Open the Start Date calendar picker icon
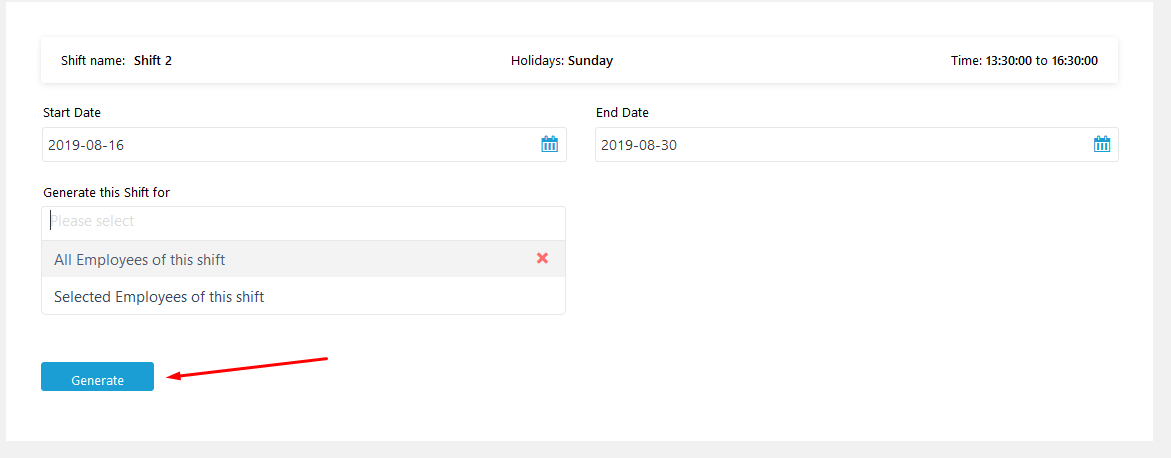Screen dimensions: 1171x458 [550, 144]
